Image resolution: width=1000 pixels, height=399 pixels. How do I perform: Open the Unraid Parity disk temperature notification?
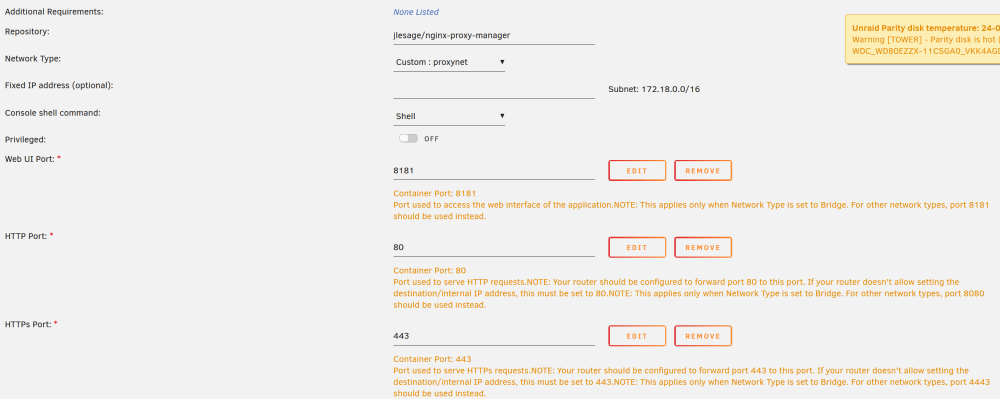coord(922,40)
